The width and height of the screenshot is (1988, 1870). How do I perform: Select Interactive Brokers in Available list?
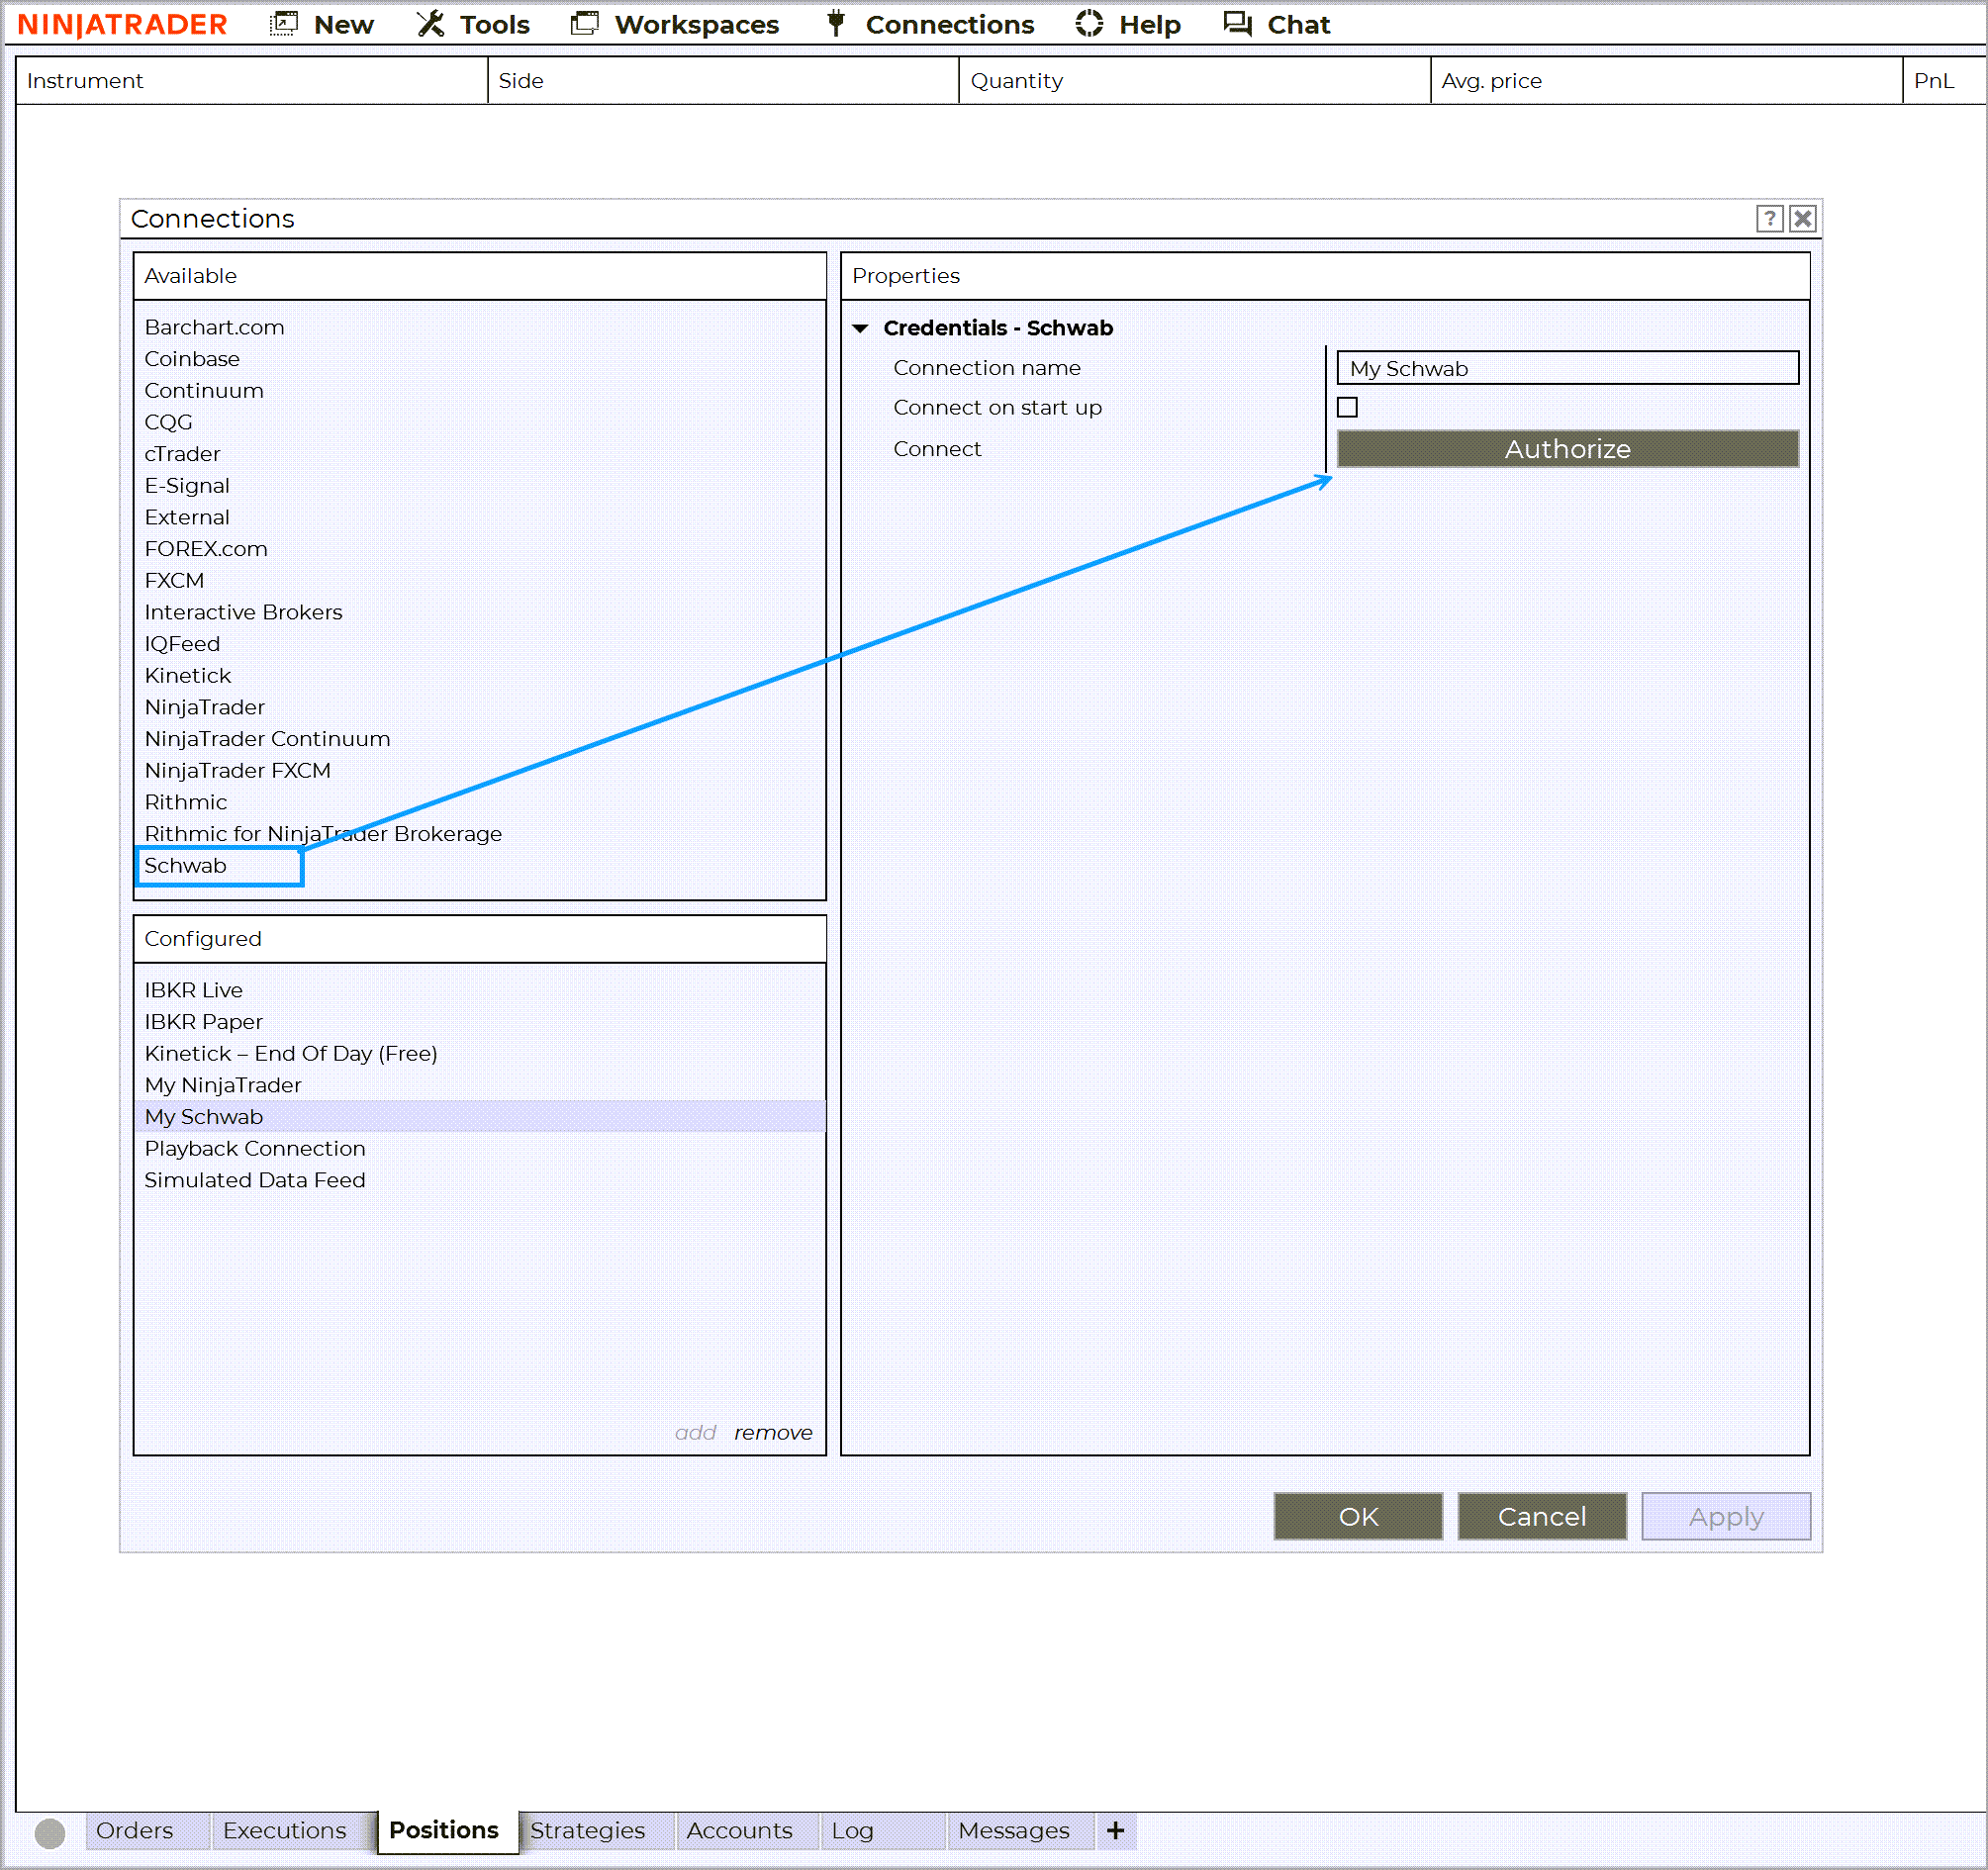pyautogui.click(x=243, y=612)
